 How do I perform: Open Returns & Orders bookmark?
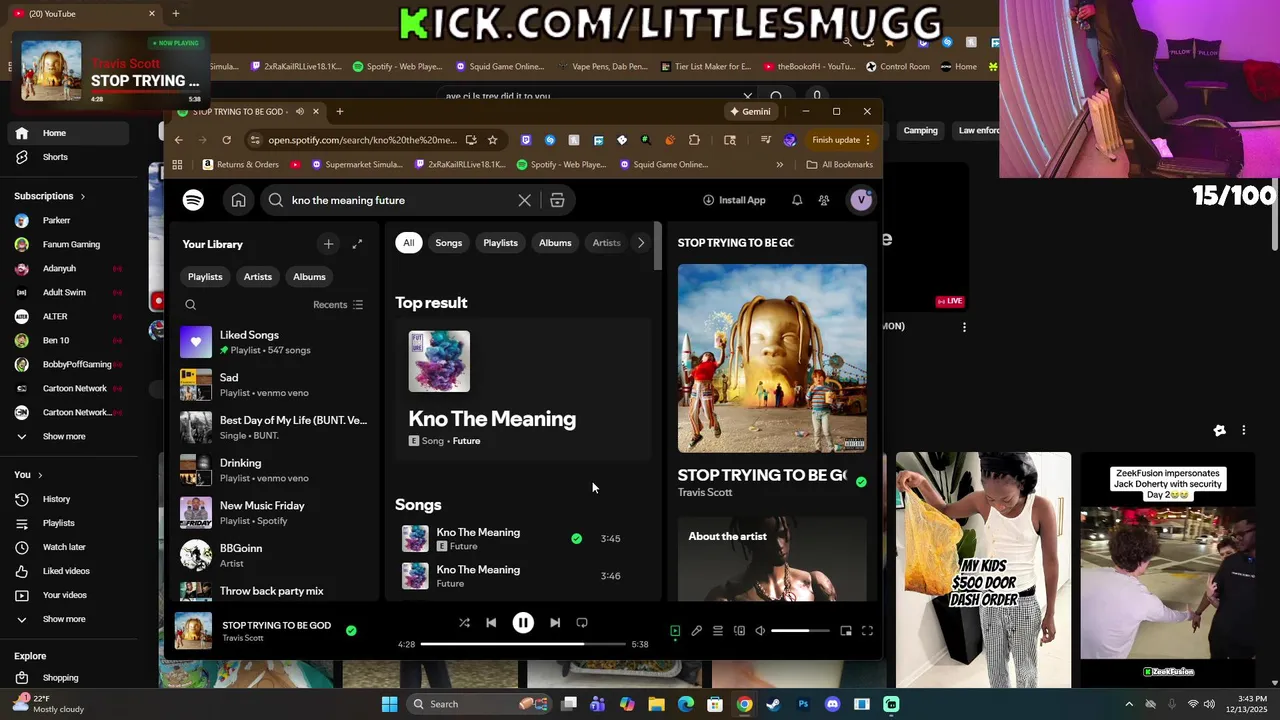[x=240, y=165]
